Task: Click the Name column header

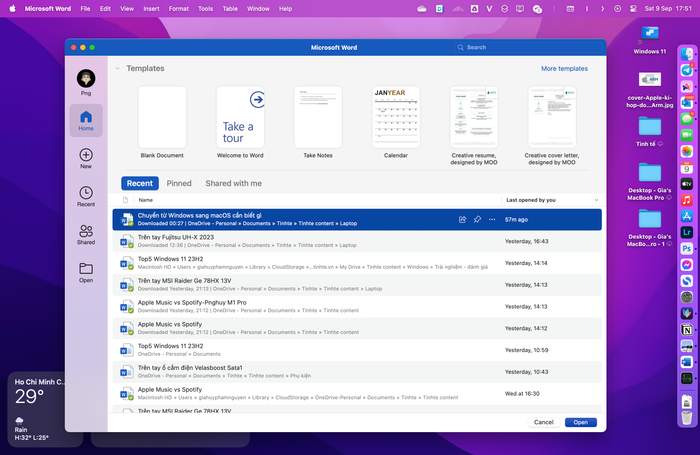Action: click(x=146, y=200)
